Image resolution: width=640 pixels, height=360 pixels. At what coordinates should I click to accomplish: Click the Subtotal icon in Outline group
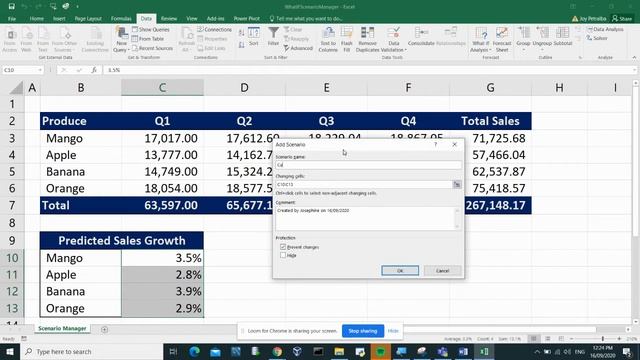tap(562, 36)
